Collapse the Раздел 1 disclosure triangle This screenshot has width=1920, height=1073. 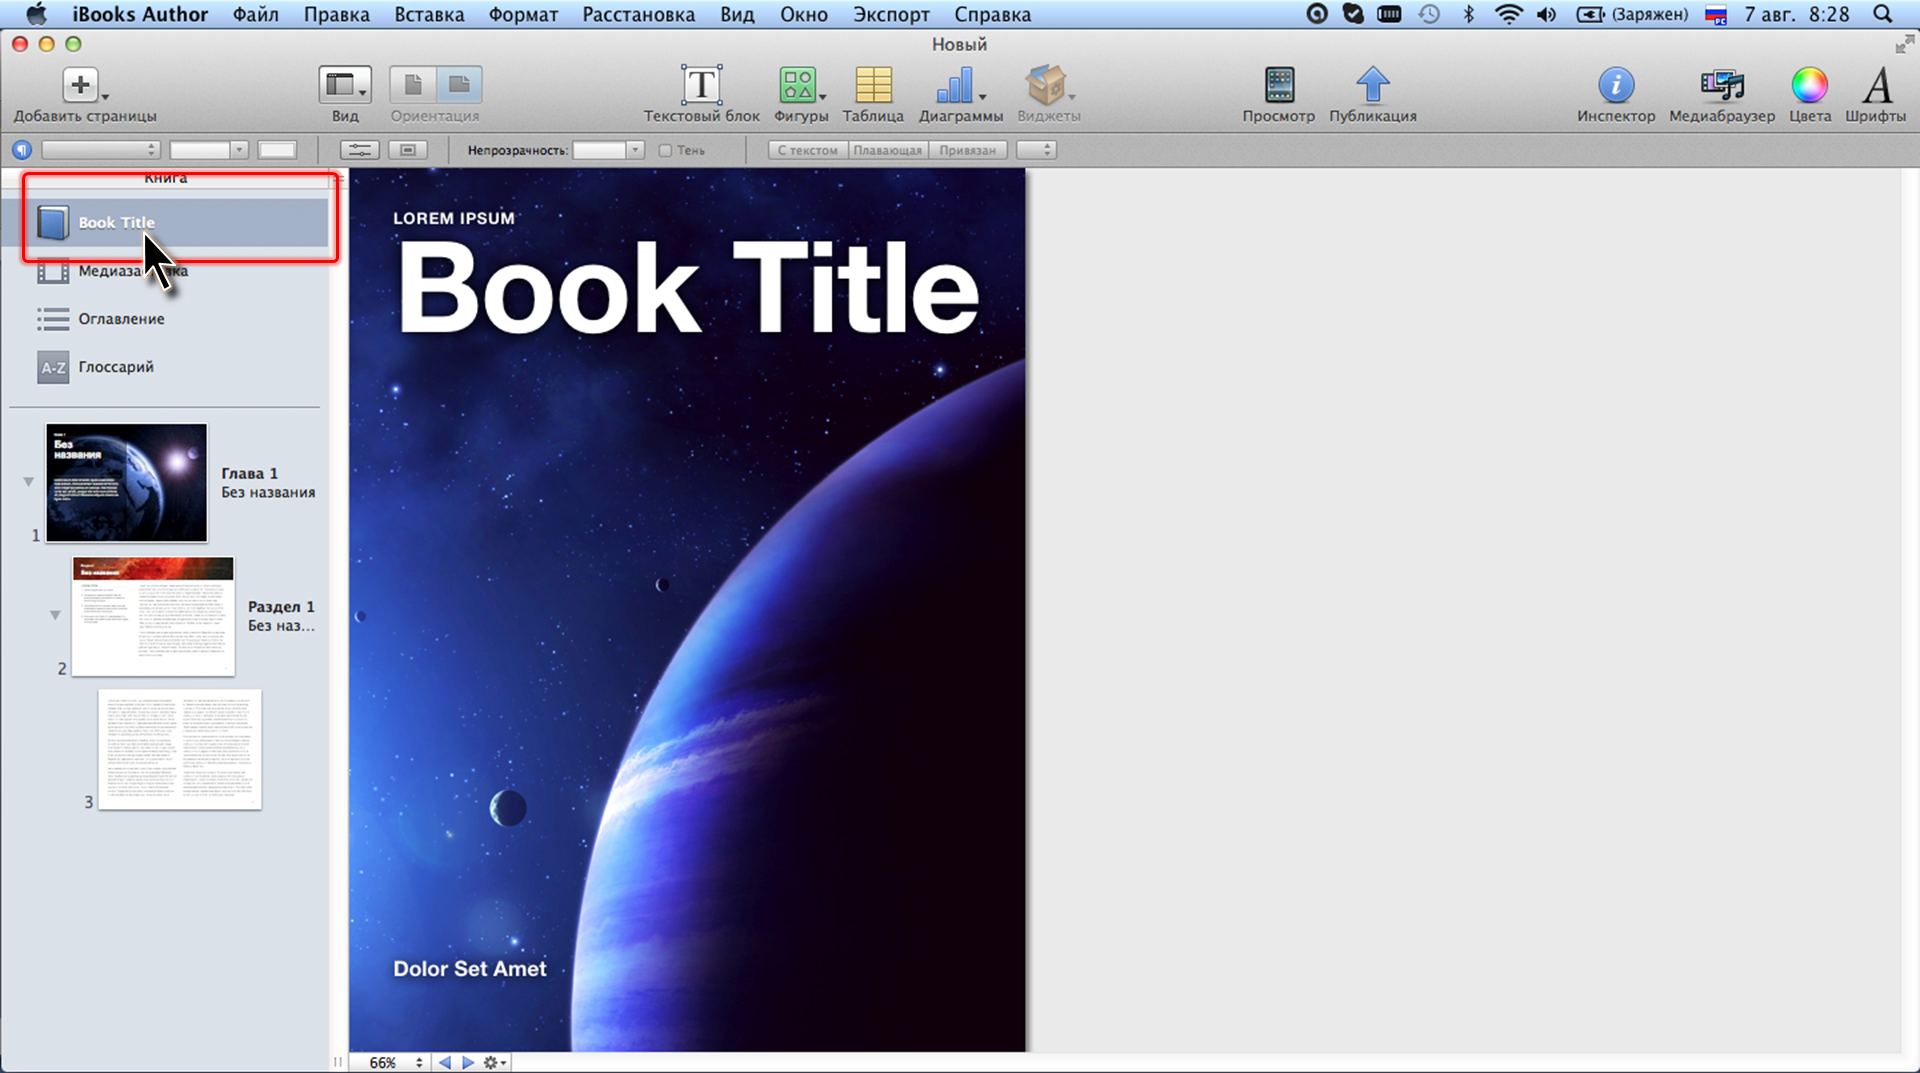tap(55, 615)
